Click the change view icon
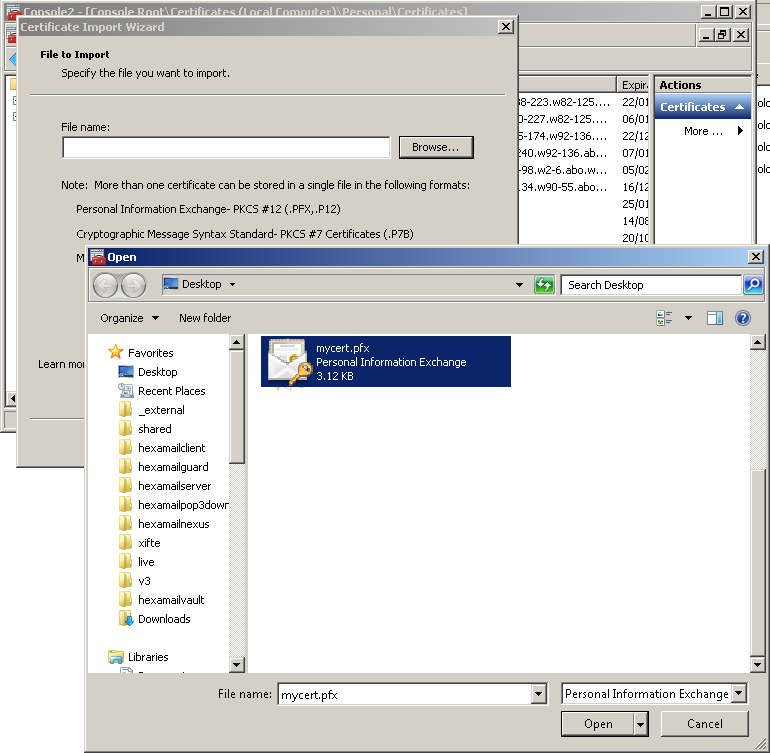Screen dimensions: 770x753 pyautogui.click(x=665, y=318)
